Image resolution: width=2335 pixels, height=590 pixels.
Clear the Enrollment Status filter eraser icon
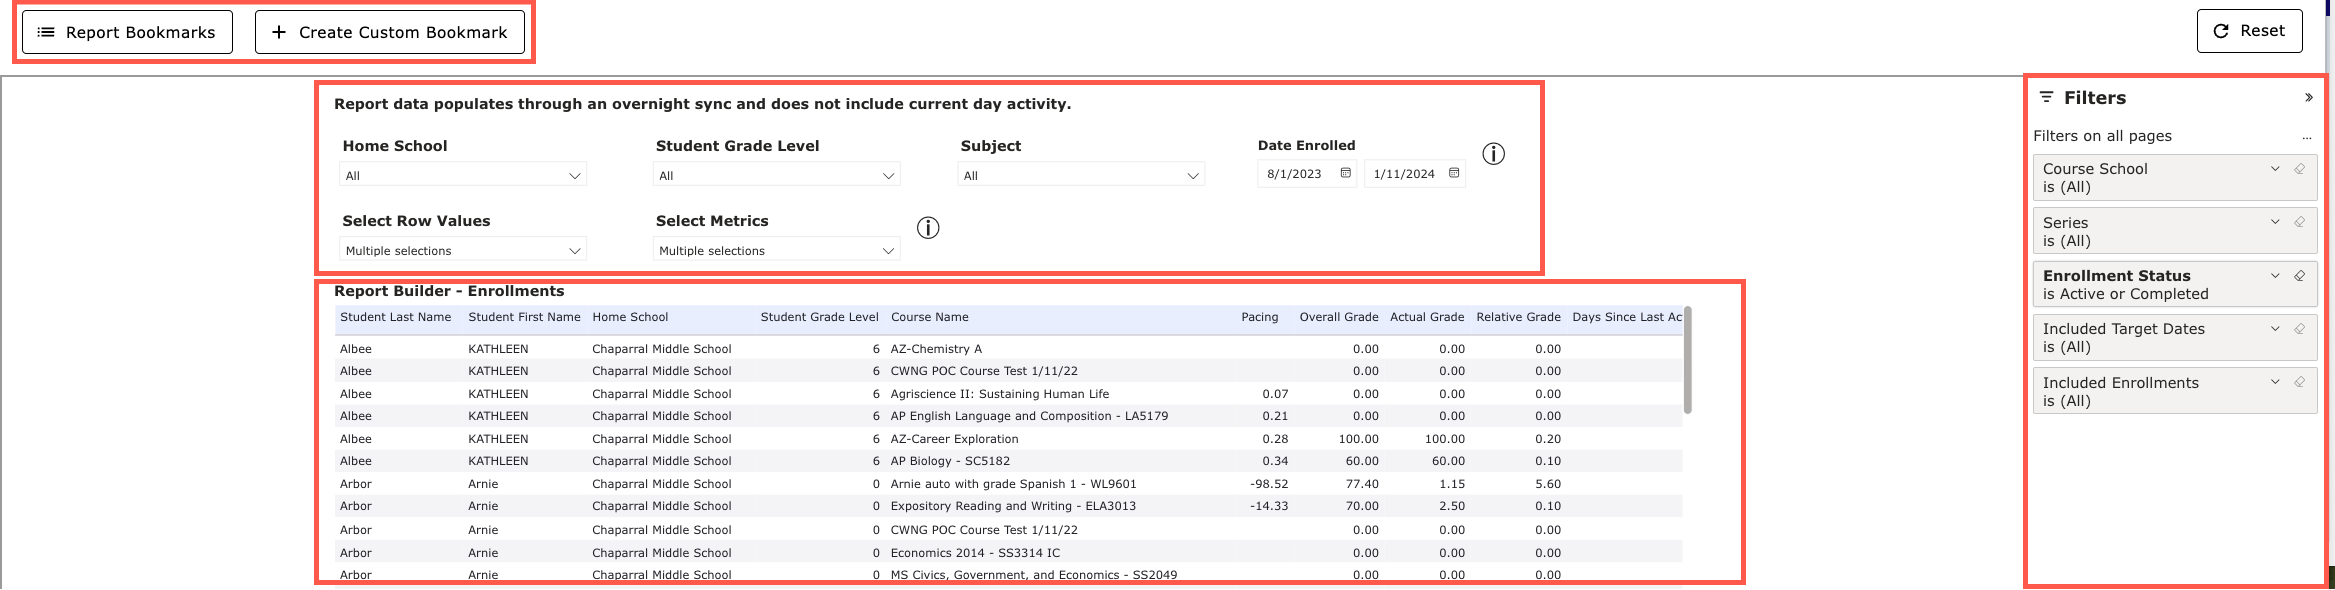click(x=2299, y=276)
